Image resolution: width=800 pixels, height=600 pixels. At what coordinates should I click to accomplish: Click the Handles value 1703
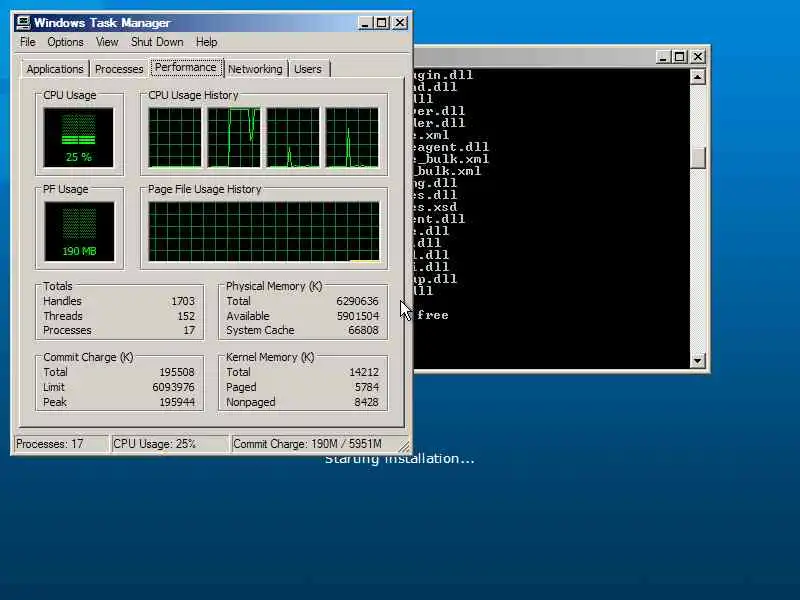click(x=183, y=301)
